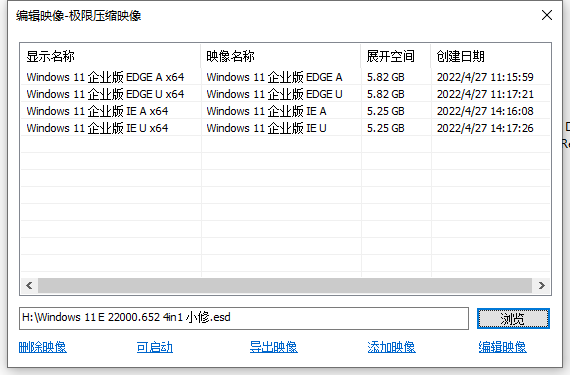The image size is (570, 375).
Task: Sort by the 创建日期 column header
Action: pyautogui.click(x=491, y=56)
